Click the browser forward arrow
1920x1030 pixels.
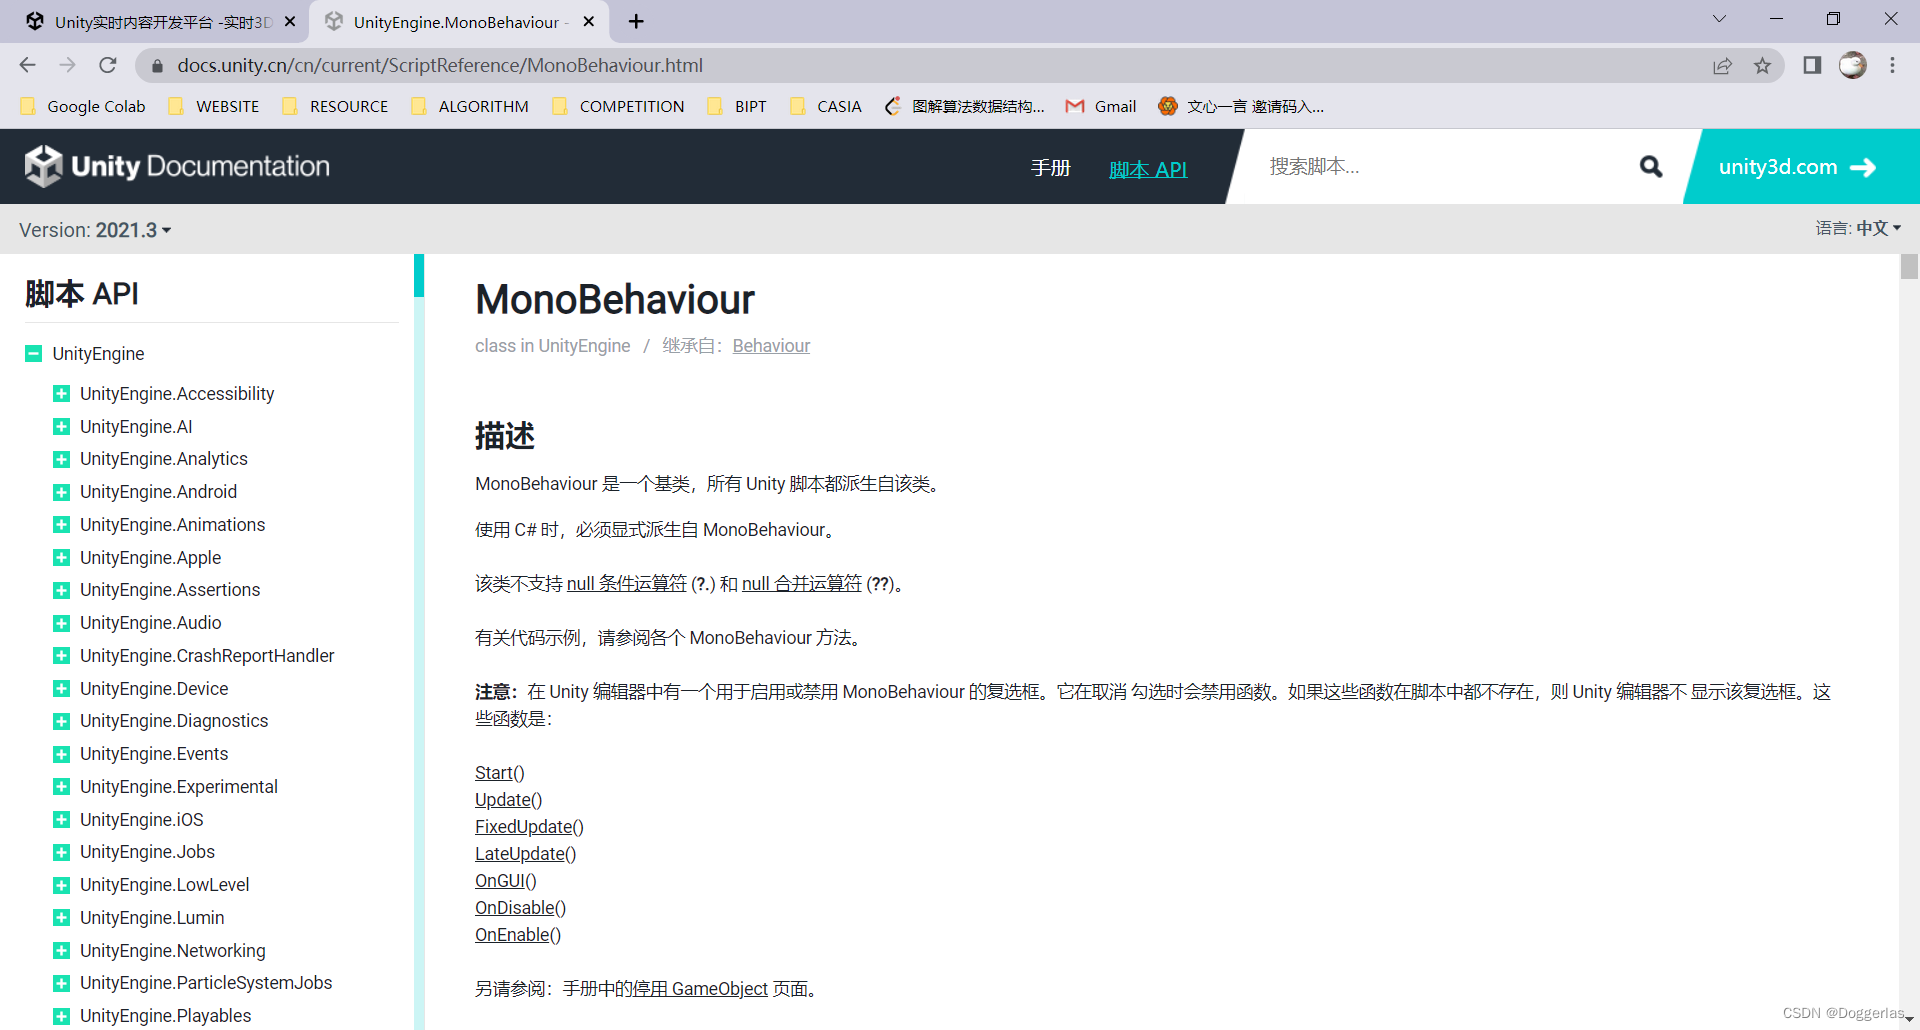(x=67, y=65)
